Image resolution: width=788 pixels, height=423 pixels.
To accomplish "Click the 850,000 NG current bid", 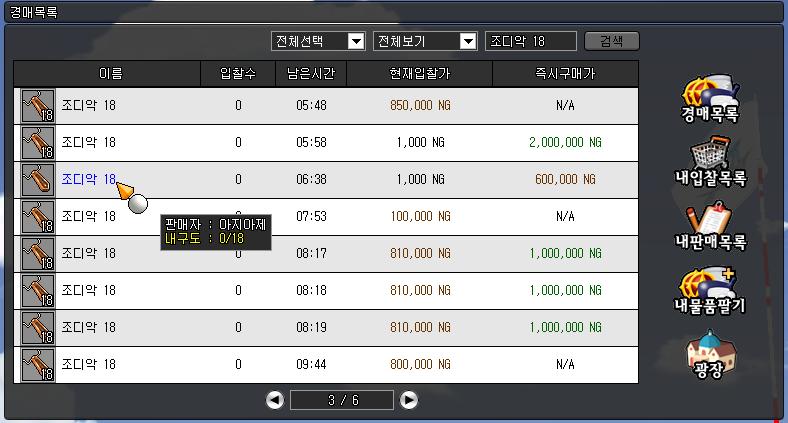I will coord(420,105).
